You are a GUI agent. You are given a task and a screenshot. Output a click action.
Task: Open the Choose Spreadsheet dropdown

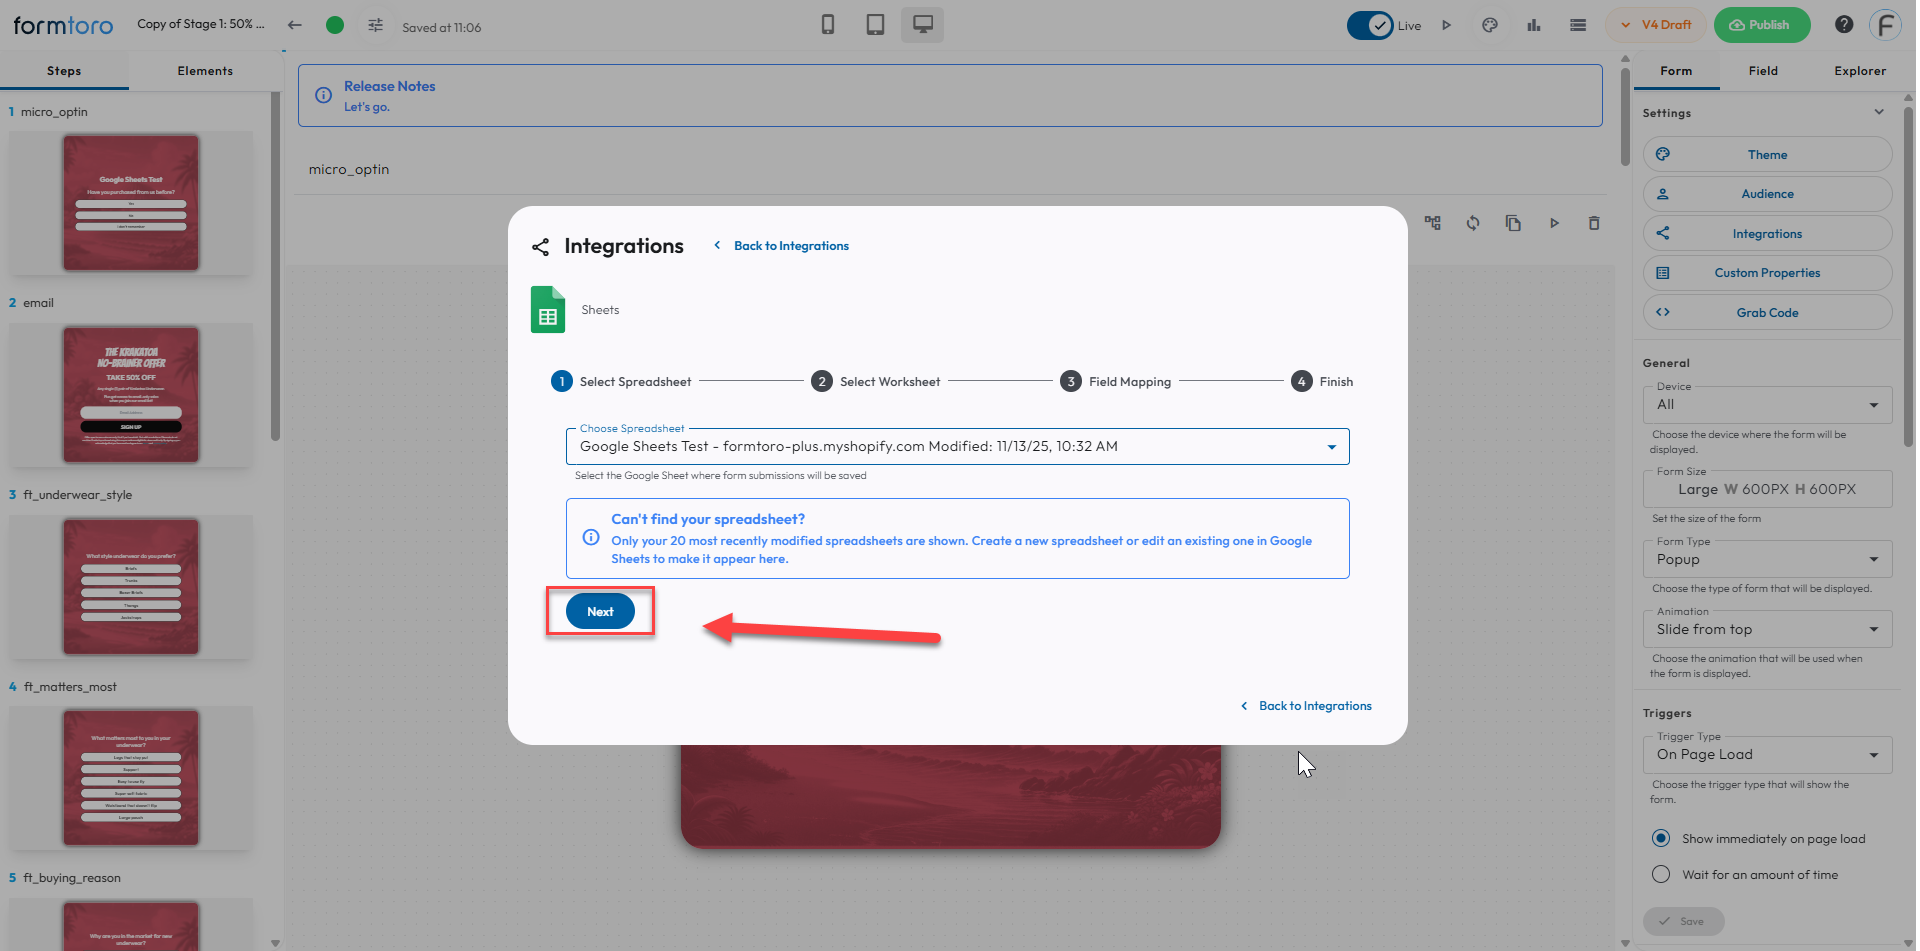(957, 447)
